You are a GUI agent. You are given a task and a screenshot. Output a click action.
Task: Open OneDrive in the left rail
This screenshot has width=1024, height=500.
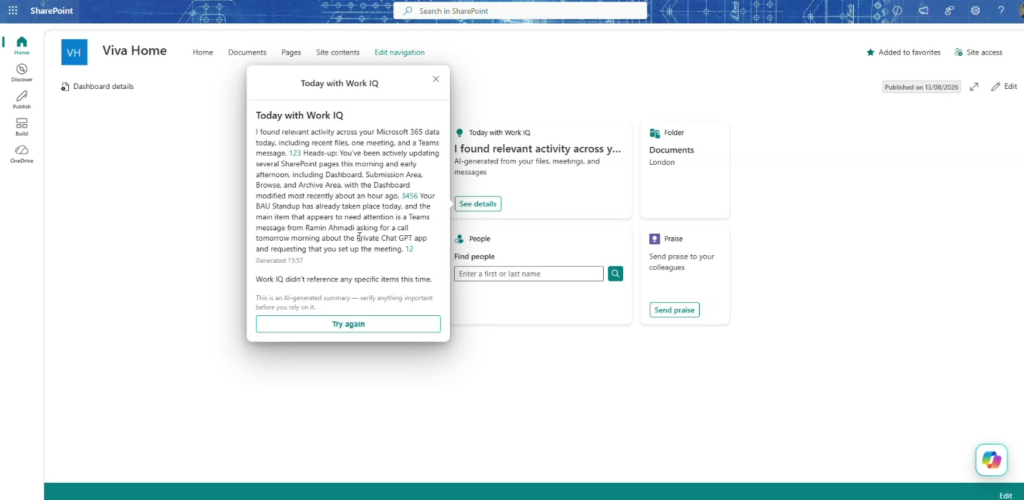tap(22, 154)
